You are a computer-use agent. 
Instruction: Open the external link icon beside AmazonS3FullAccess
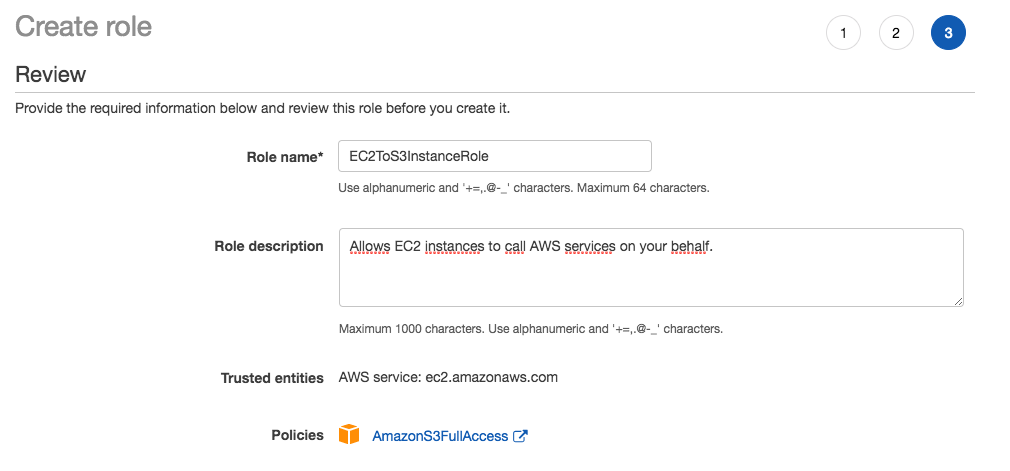(x=520, y=436)
